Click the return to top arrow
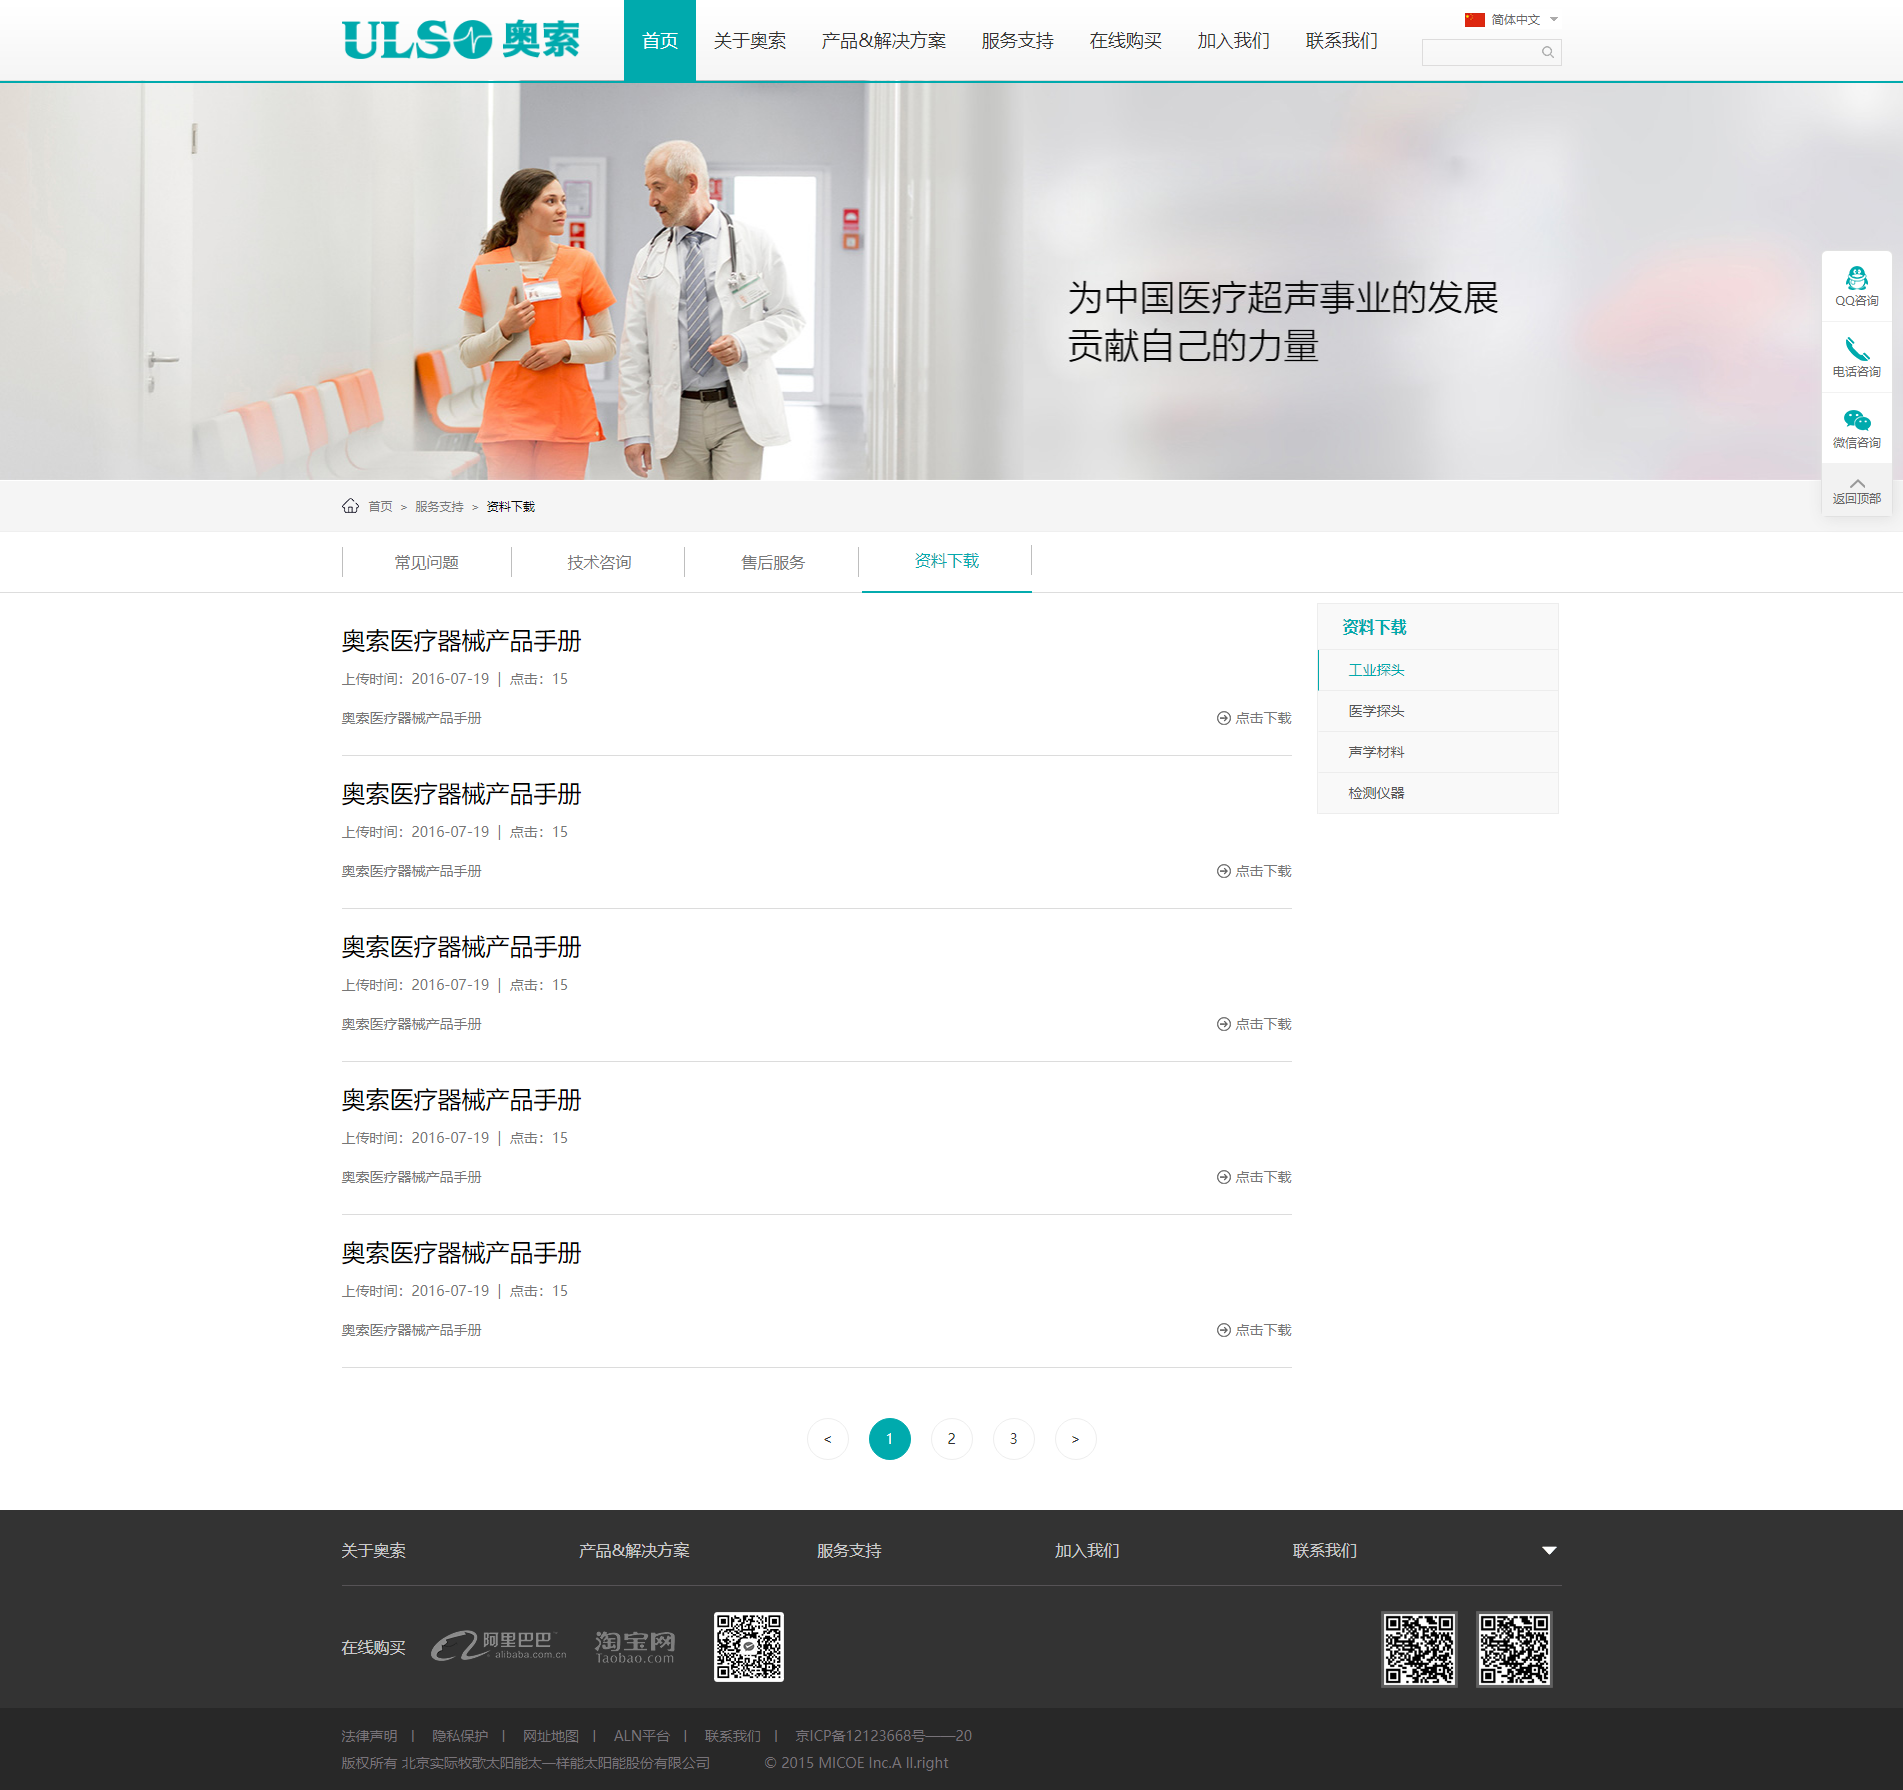1903x1790 pixels. [1856, 485]
